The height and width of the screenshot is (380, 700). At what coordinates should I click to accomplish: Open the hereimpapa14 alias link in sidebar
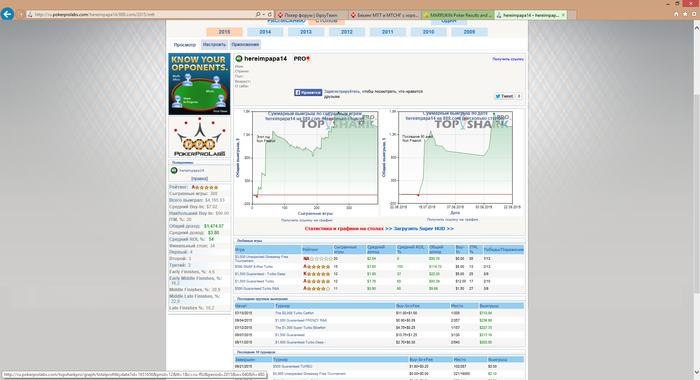point(192,171)
